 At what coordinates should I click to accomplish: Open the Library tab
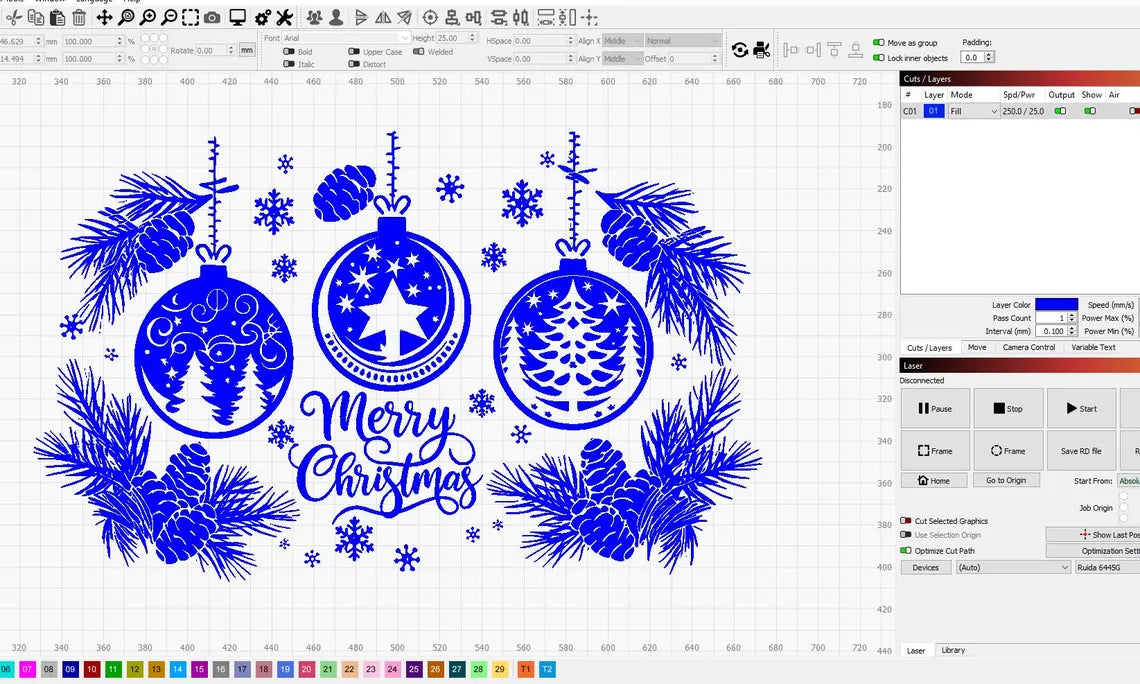[953, 650]
